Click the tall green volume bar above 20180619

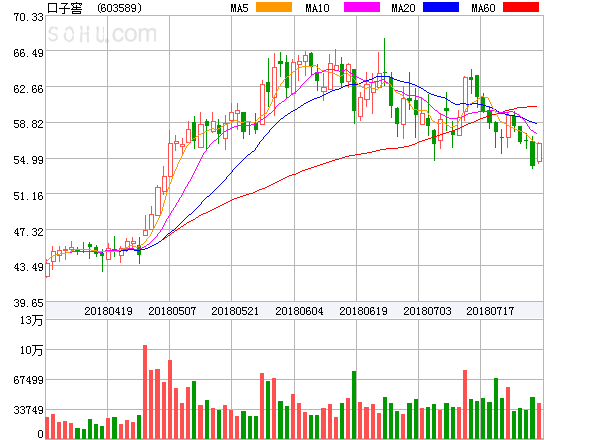354,405
